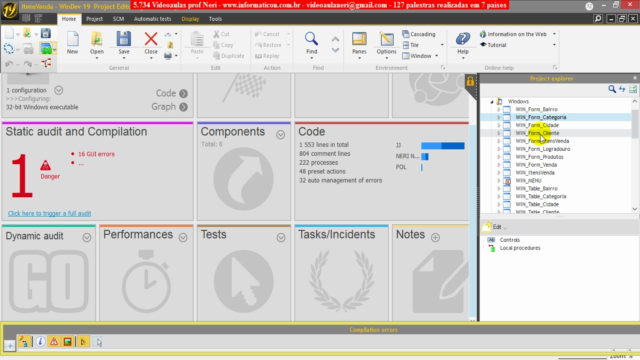
Task: Click the padlock icon beside dashboard
Action: point(470,81)
